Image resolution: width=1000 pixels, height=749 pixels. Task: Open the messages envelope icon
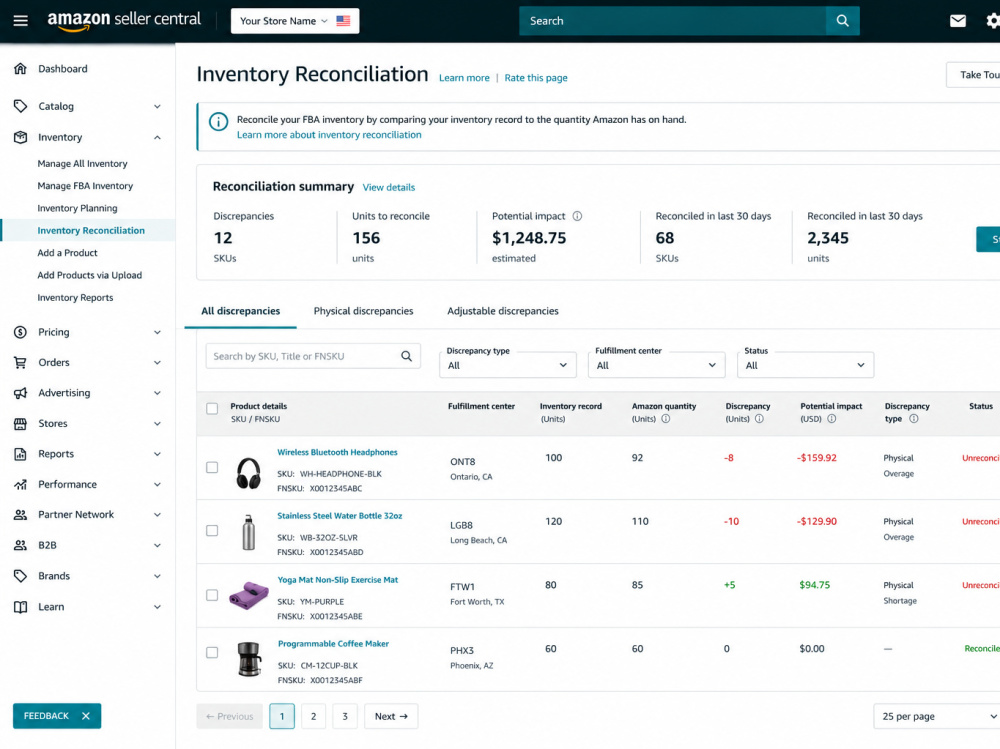[x=957, y=21]
